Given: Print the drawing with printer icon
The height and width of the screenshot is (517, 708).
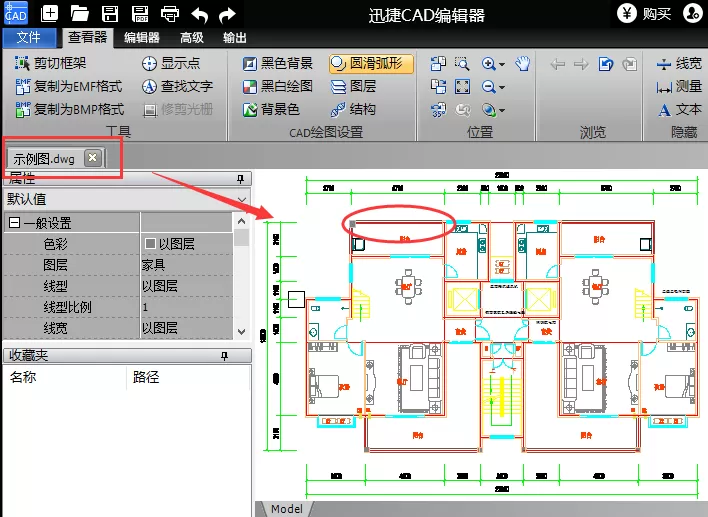Looking at the screenshot, I should point(170,14).
